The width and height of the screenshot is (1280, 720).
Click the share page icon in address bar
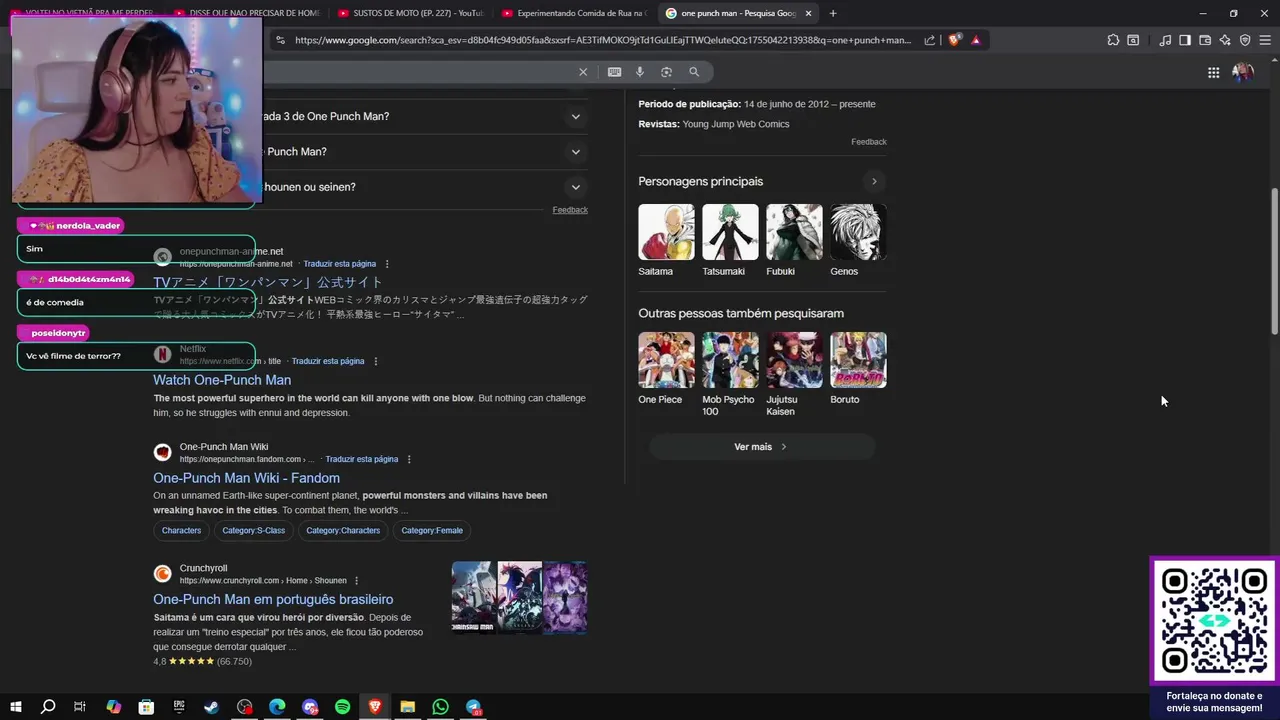930,40
